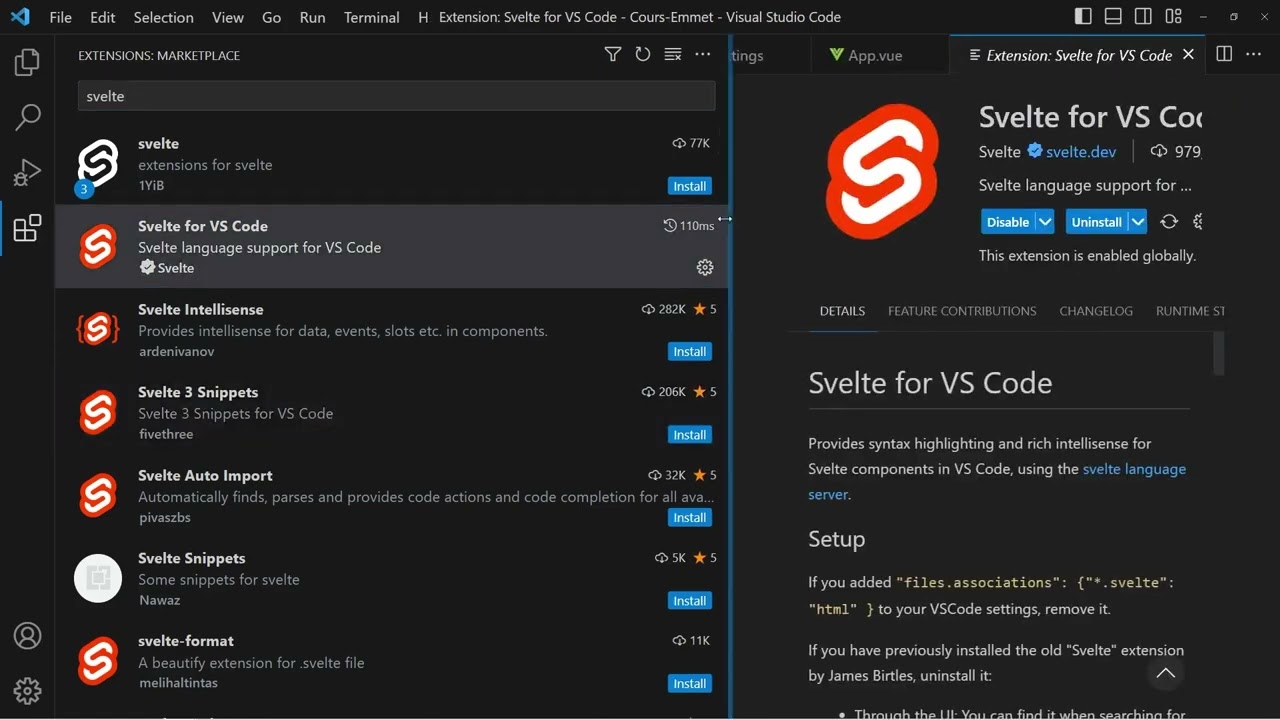Click the Svelte Snippets placeholder icon
This screenshot has width=1280, height=720.
pos(98,579)
